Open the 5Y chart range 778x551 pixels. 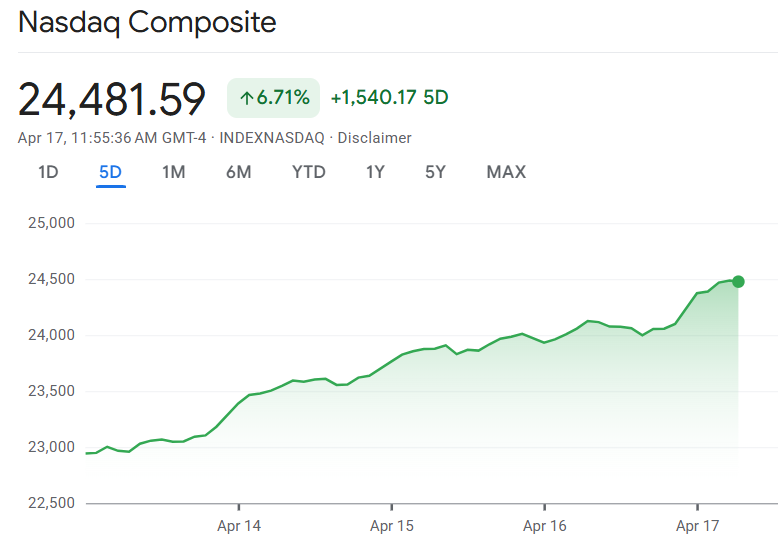coord(435,172)
